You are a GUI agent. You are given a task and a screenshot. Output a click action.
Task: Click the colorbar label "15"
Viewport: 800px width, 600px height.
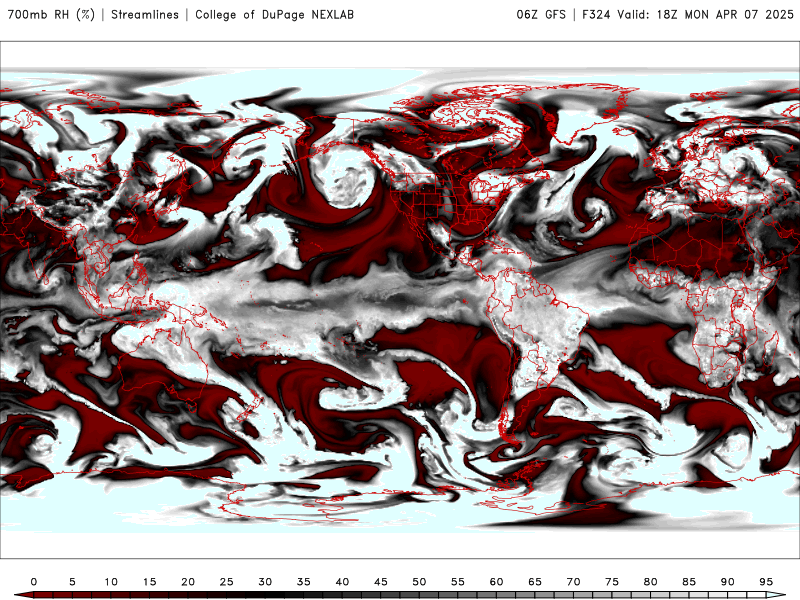[149, 582]
